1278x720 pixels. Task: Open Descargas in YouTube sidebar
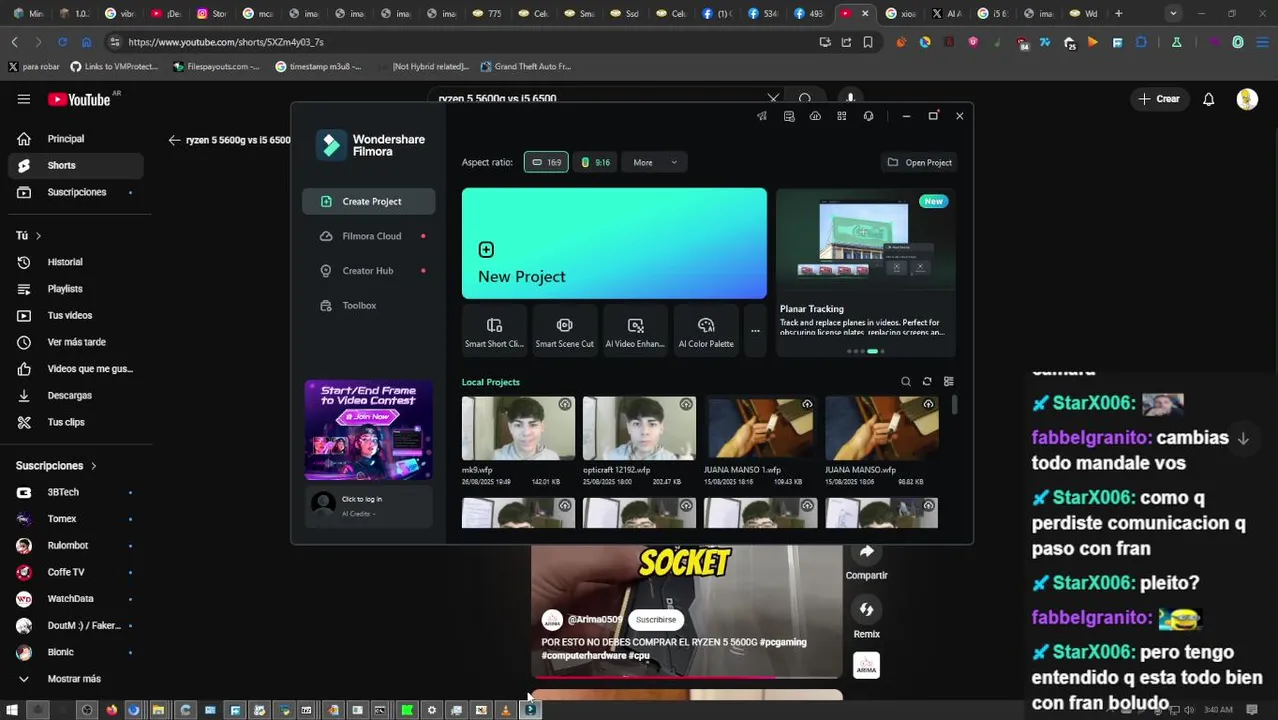[x=75, y=395]
